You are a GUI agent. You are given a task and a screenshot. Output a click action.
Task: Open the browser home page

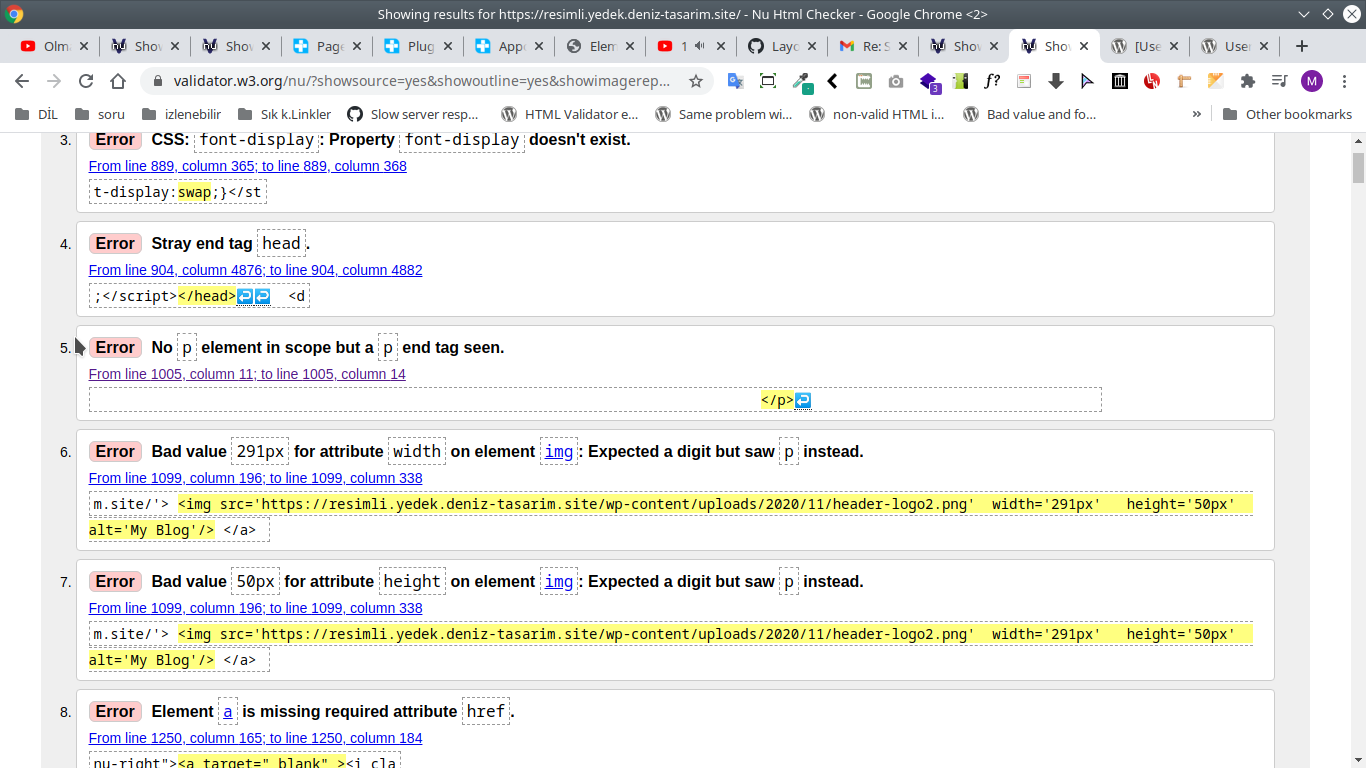point(118,81)
